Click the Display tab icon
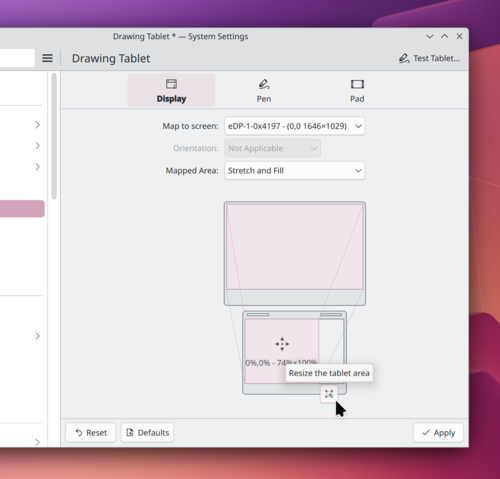 [x=171, y=84]
